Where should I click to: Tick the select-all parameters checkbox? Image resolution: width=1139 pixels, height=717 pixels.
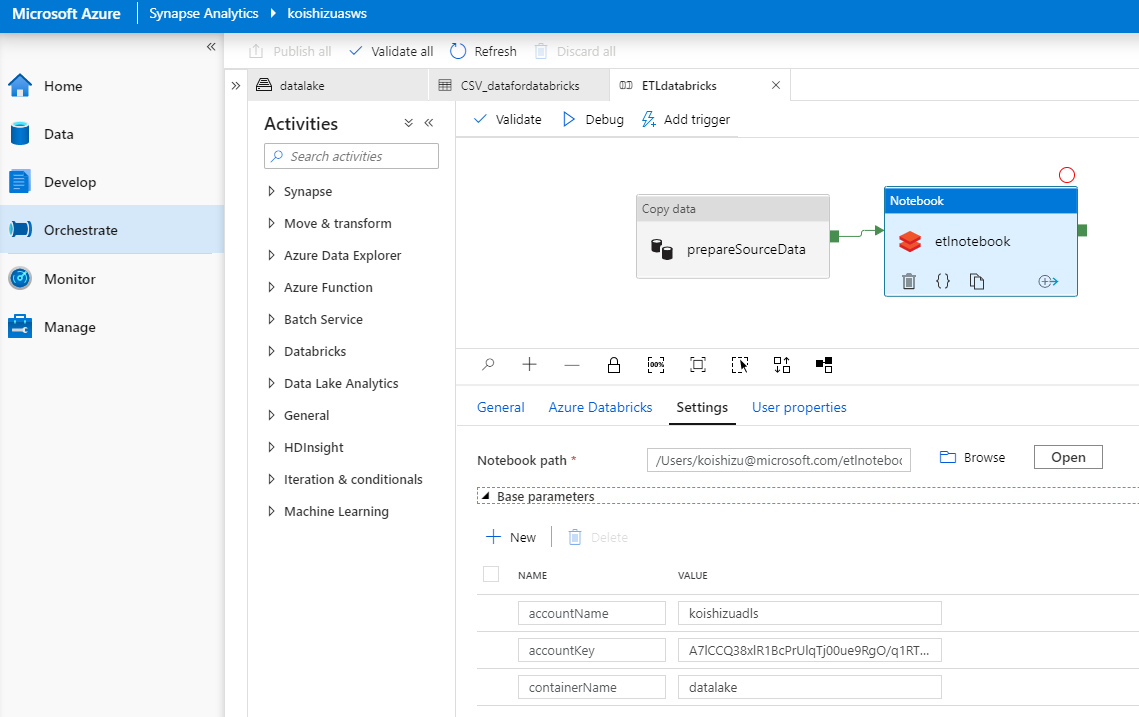click(491, 575)
